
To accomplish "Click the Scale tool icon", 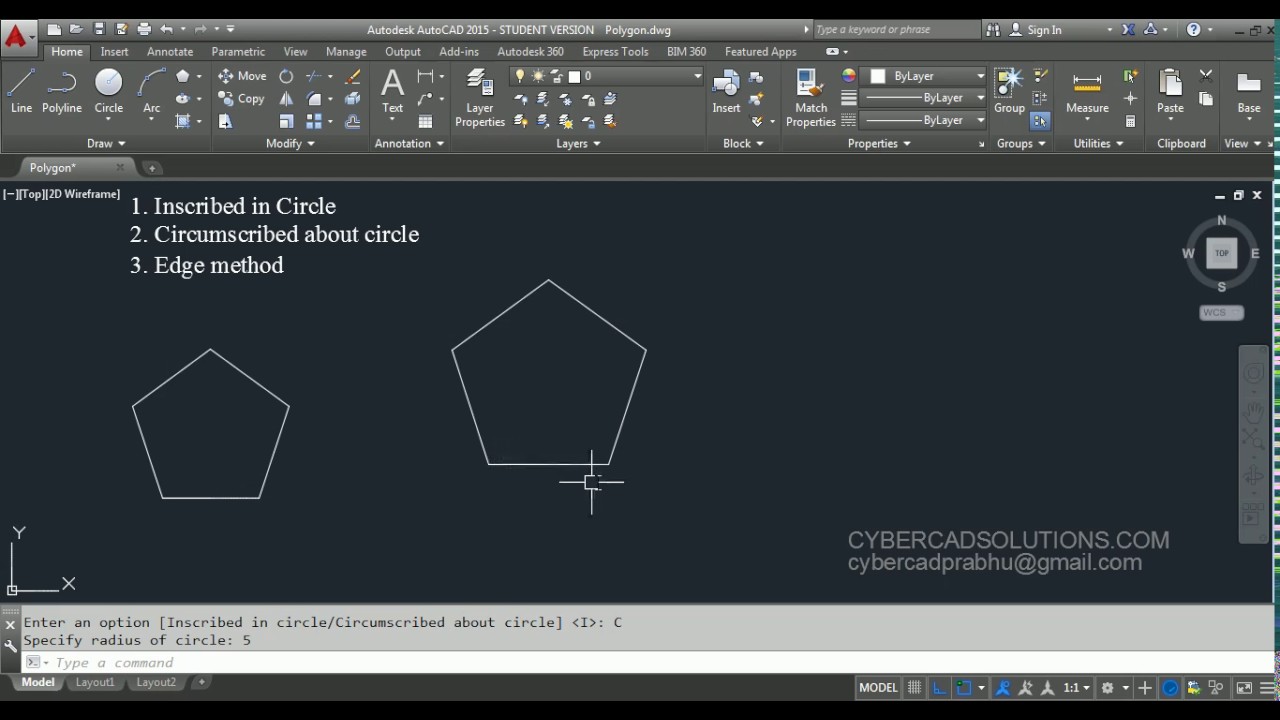I will point(286,121).
